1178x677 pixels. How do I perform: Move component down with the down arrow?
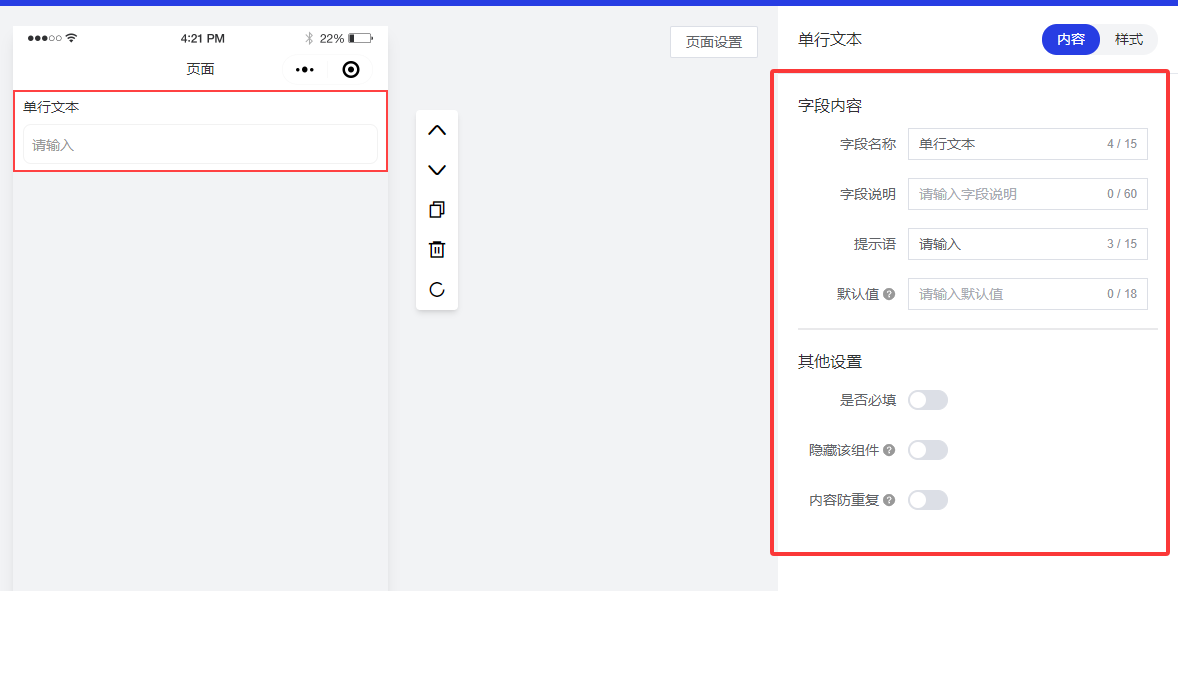click(437, 170)
